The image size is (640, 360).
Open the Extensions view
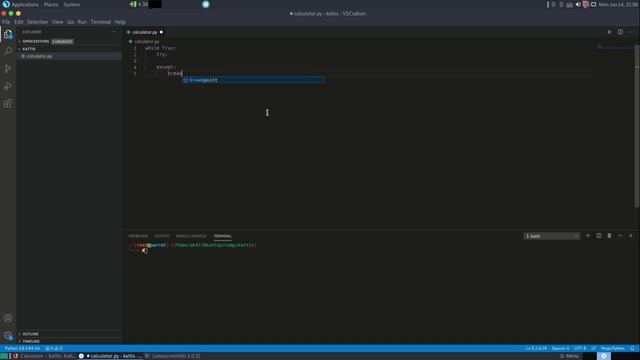pos(8,104)
